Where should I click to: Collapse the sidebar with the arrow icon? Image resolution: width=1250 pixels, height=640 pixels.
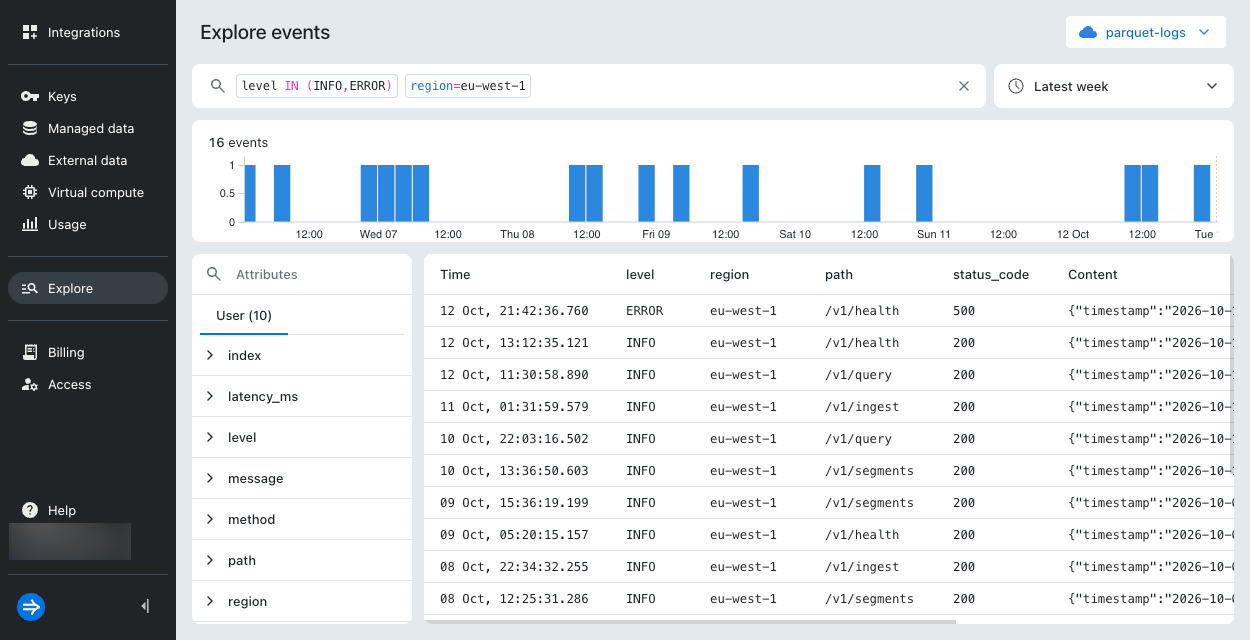pyautogui.click(x=146, y=606)
